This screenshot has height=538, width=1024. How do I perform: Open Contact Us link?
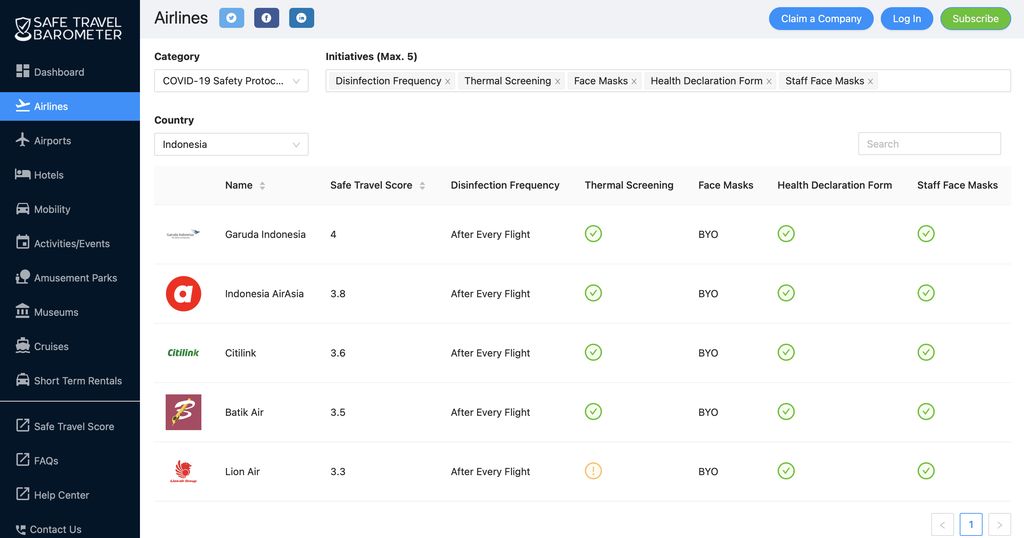(70, 529)
